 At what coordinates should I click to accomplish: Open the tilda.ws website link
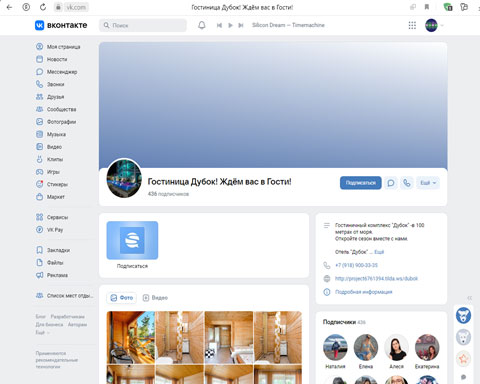(376, 279)
